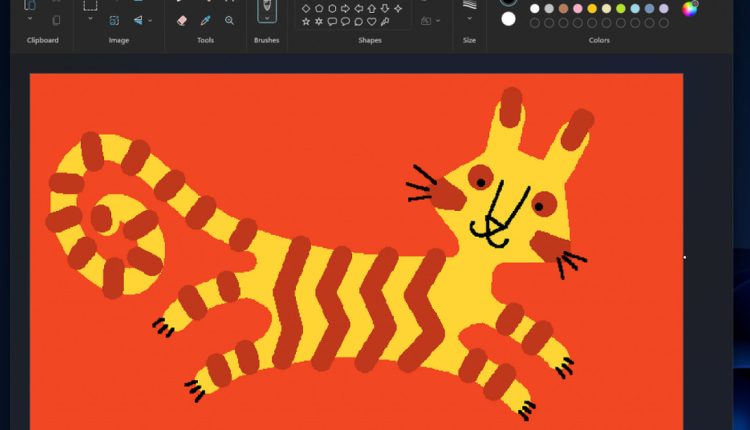Choose the light turquoise palette swatch

coord(635,9)
